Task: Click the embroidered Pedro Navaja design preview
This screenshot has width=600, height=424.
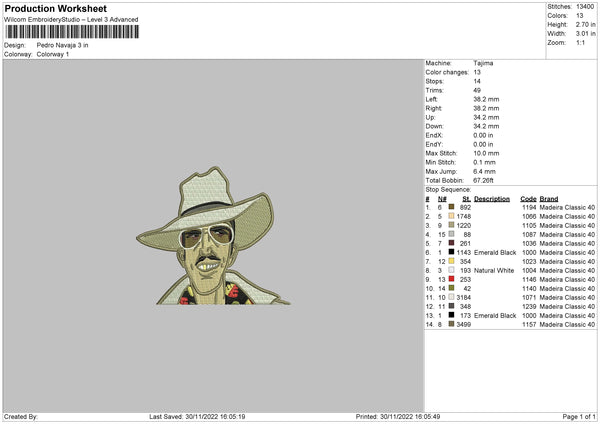Action: pyautogui.click(x=214, y=236)
